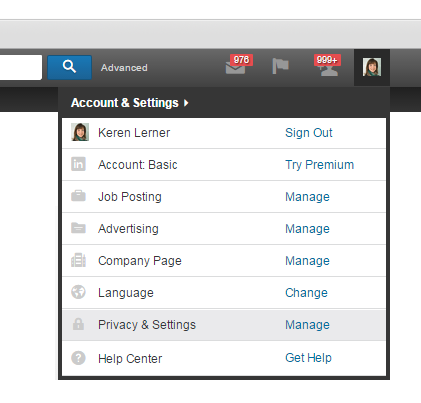
Task: Select the Privacy & Settings entry
Action: pyautogui.click(x=147, y=325)
